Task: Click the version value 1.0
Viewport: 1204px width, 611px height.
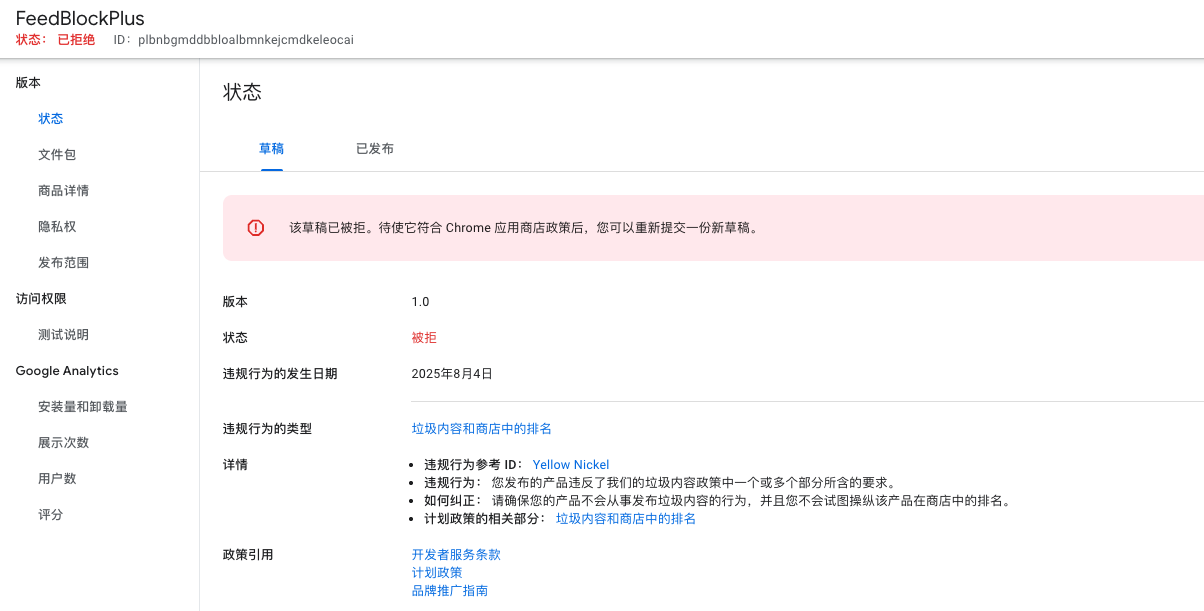Action: (x=420, y=302)
